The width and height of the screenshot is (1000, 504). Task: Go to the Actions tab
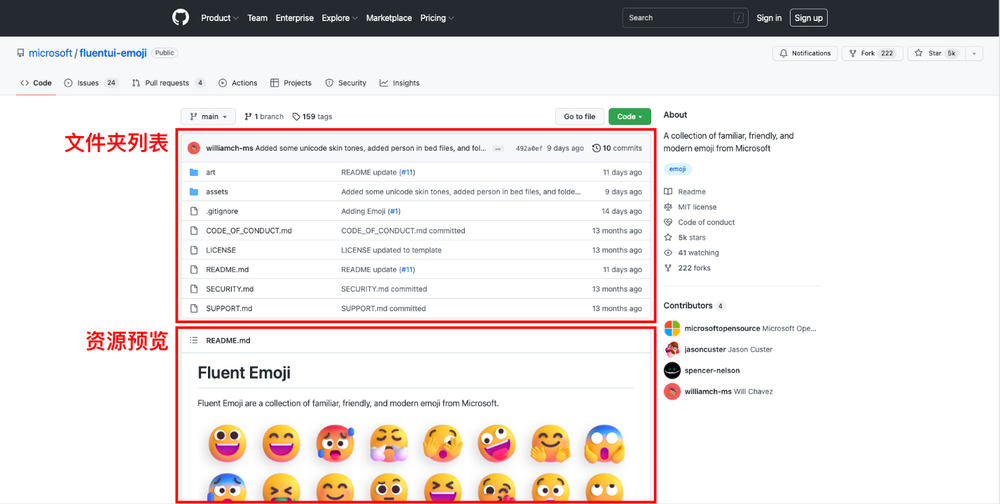point(237,83)
